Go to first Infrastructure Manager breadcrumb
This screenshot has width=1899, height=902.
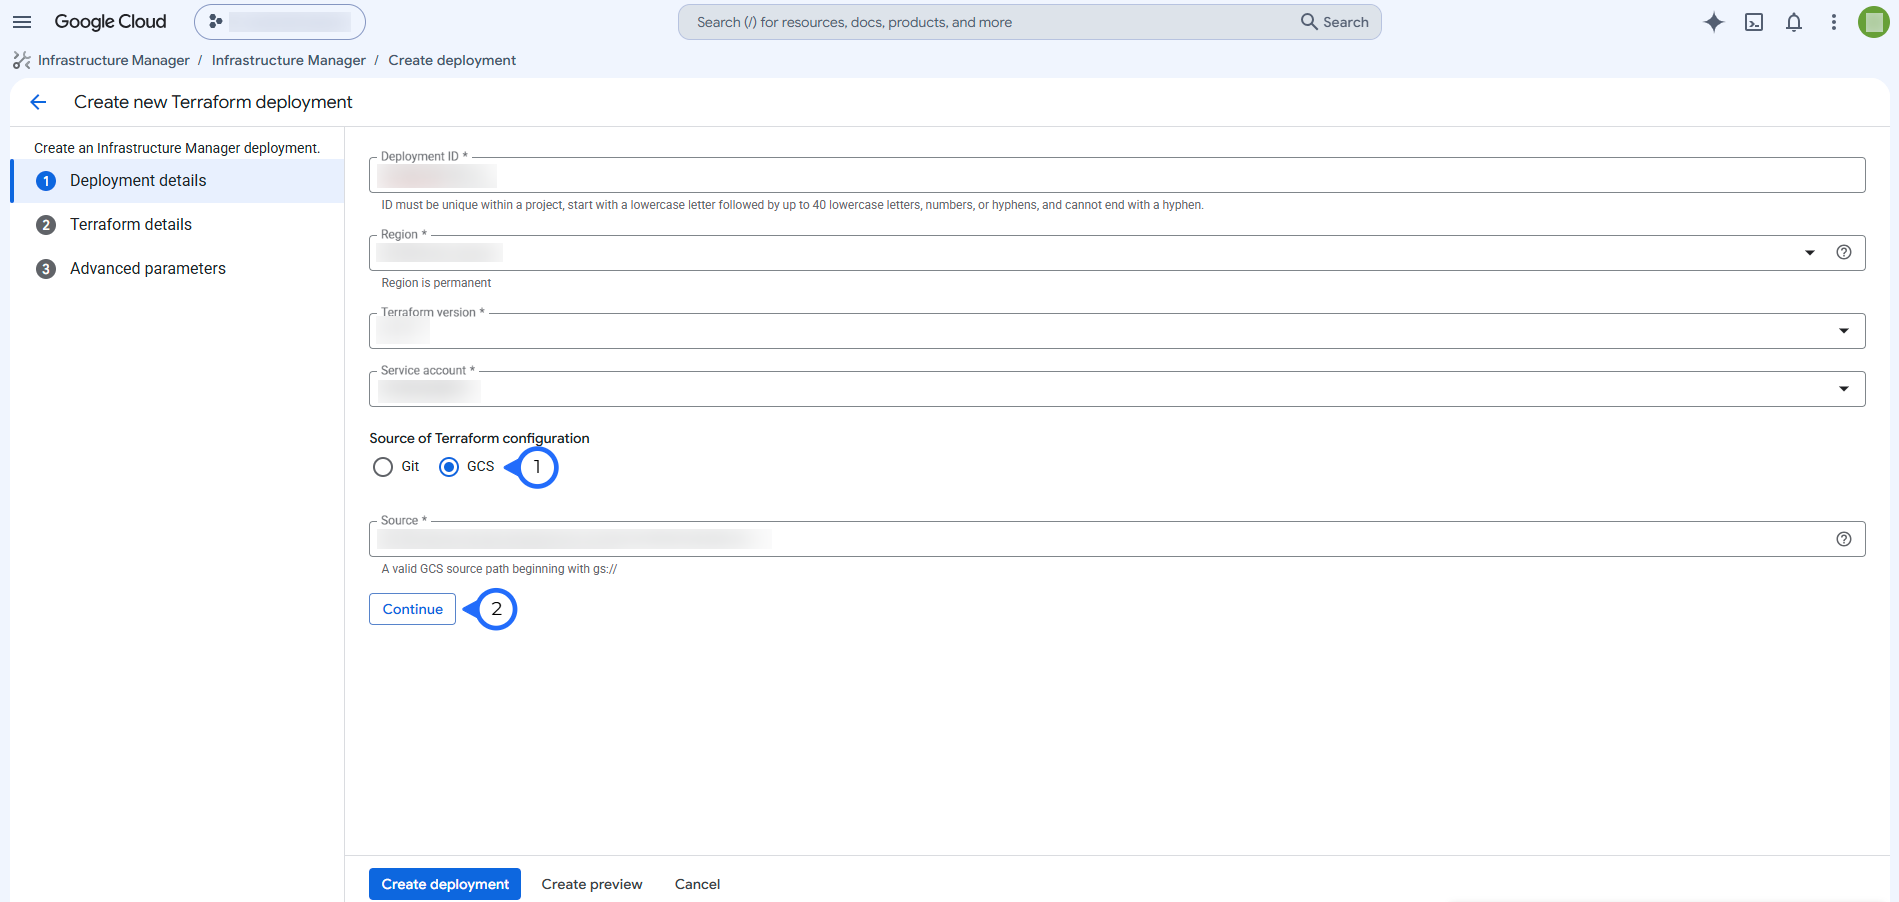click(x=114, y=60)
